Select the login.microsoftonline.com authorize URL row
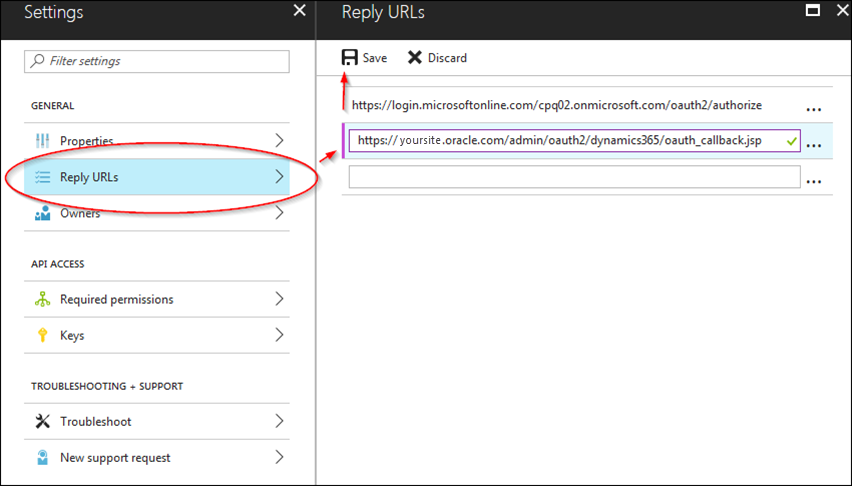This screenshot has height=486, width=852. coord(587,105)
